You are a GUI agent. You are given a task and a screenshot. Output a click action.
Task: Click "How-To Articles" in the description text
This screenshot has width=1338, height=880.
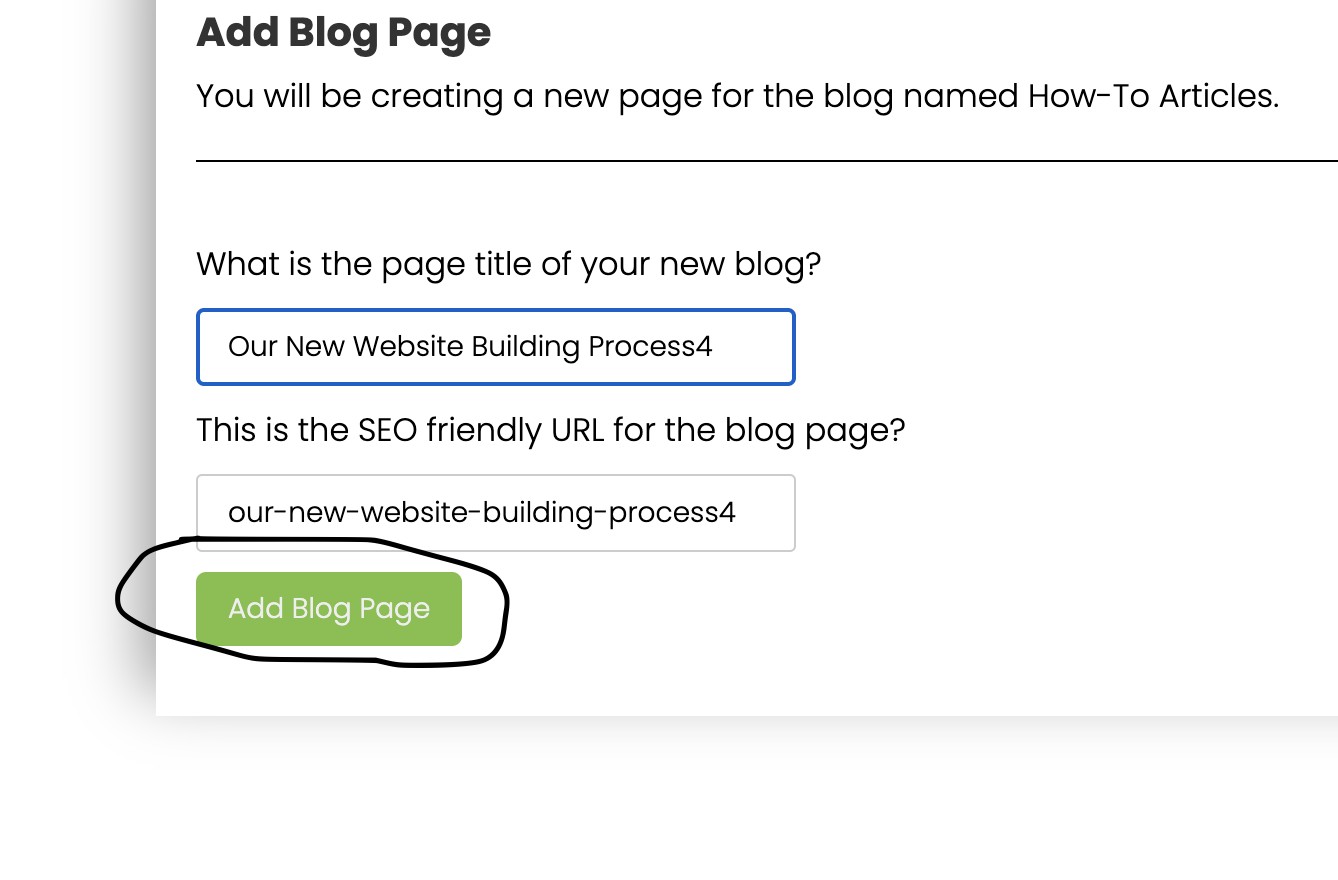pos(1151,97)
